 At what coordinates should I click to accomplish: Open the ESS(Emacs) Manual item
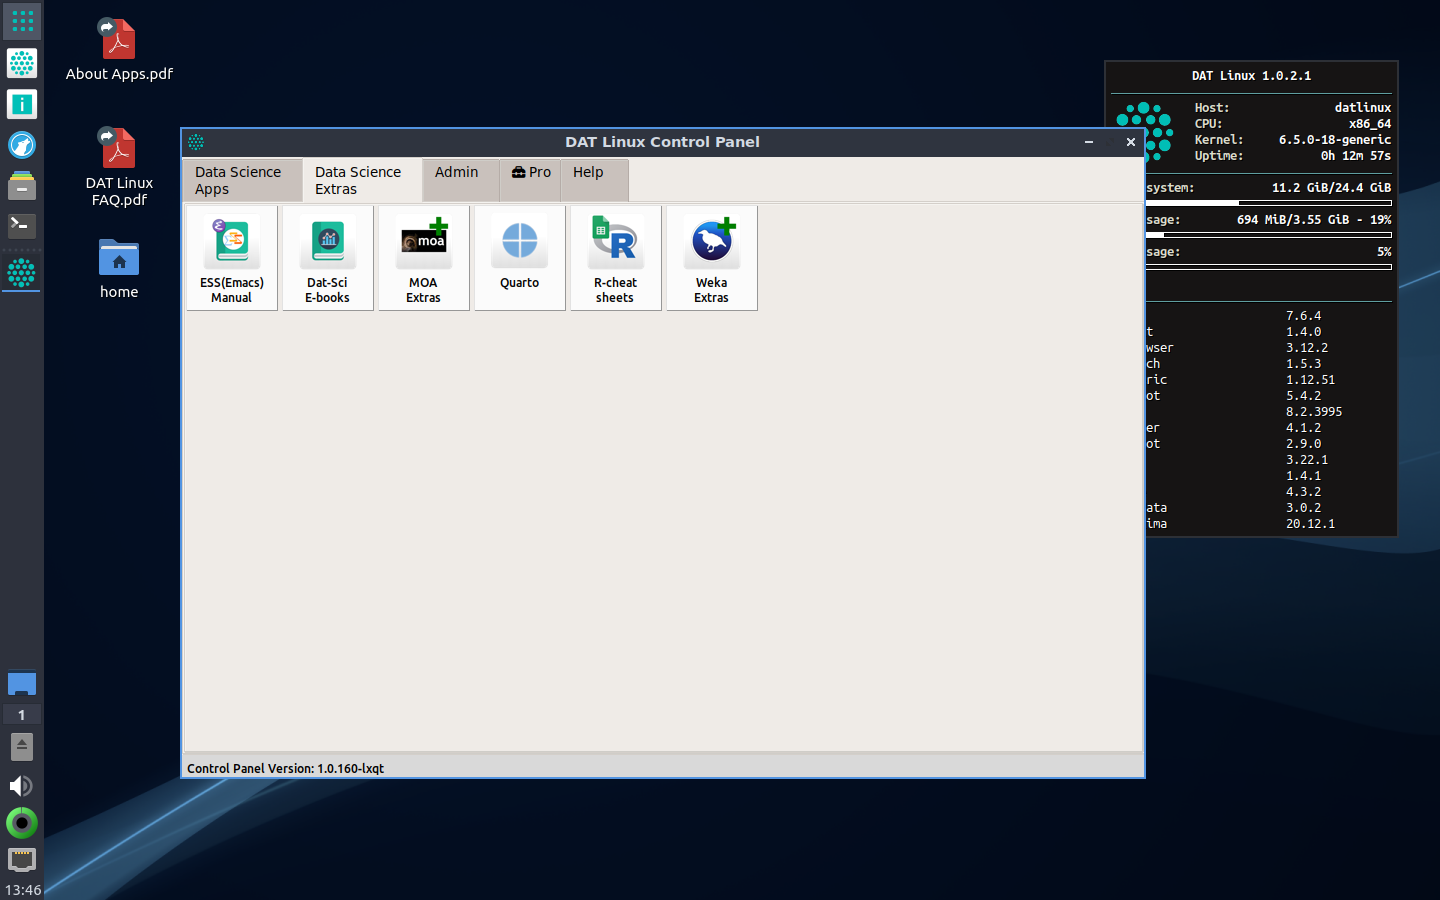coord(231,258)
